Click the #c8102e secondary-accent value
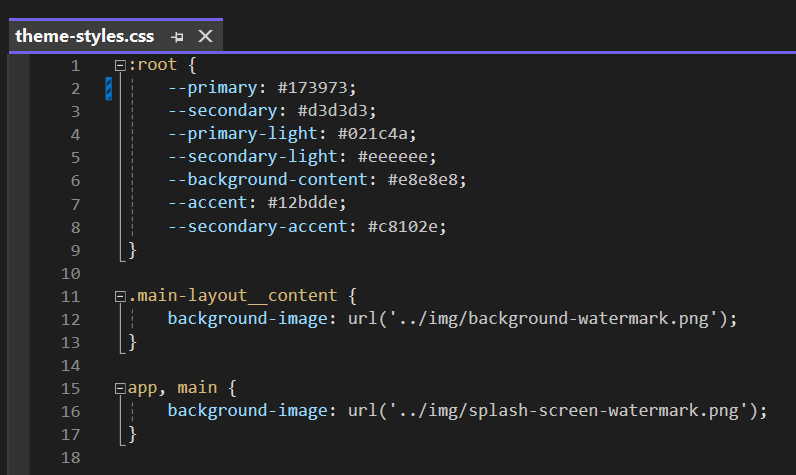This screenshot has width=796, height=475. (407, 226)
